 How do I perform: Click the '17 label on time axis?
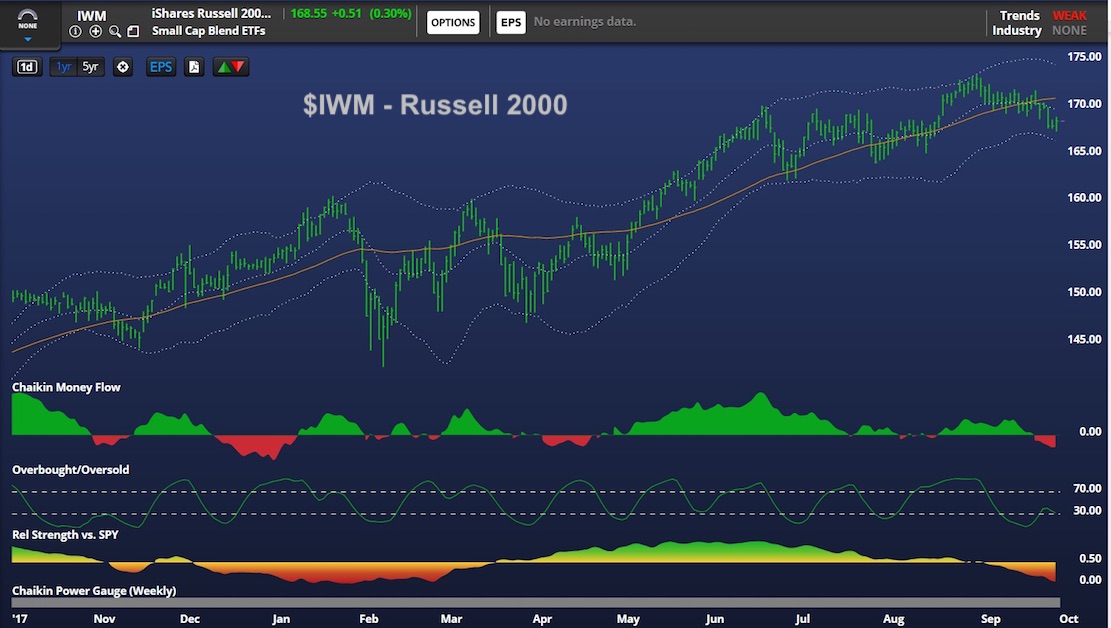20,619
